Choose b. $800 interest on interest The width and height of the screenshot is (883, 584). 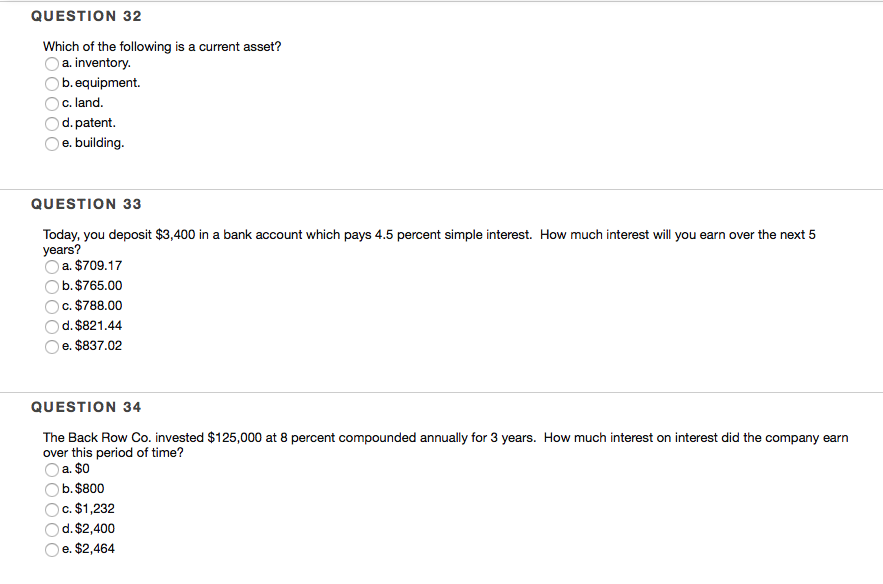(x=52, y=489)
